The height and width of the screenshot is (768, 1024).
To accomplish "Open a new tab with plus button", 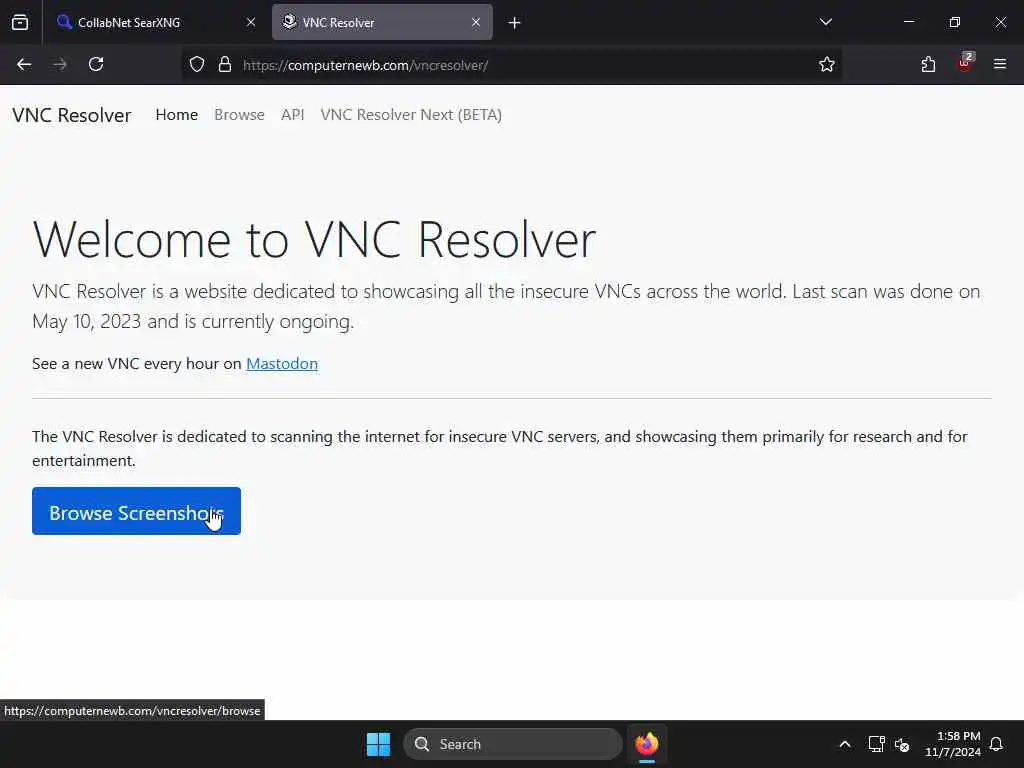I will pos(515,23).
